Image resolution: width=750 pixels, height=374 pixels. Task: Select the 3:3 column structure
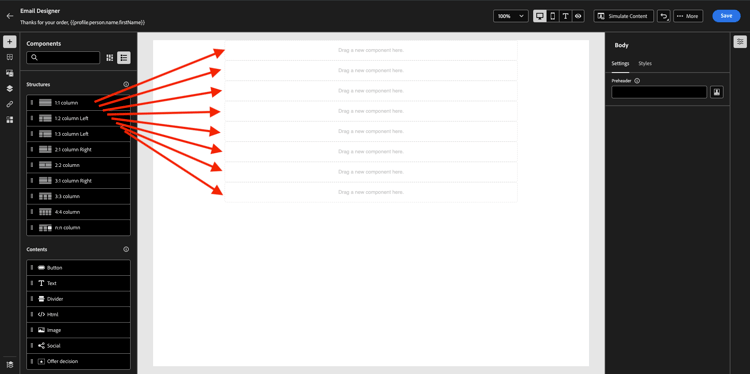(78, 196)
